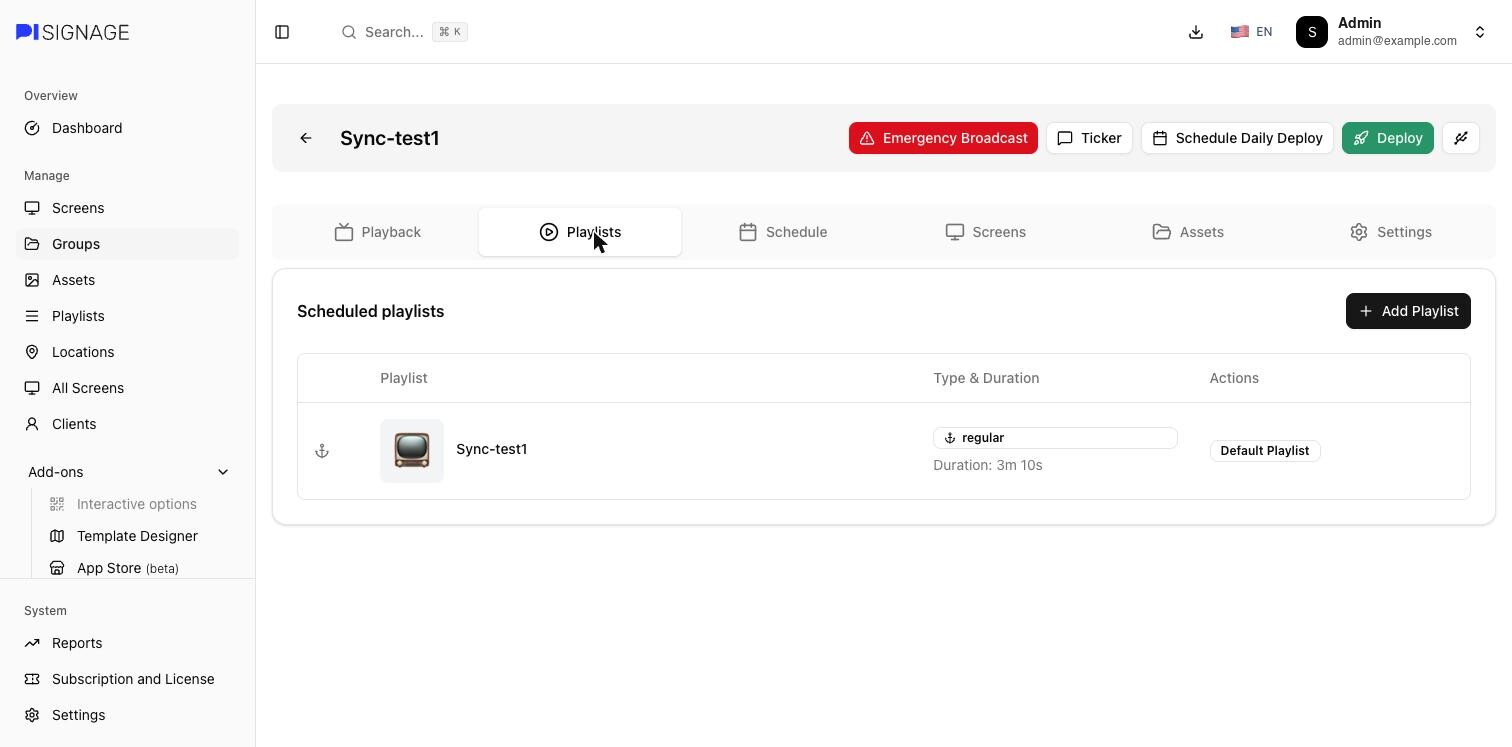
Task: Click the Sync-test1 playlist TV thumbnail
Action: (412, 451)
